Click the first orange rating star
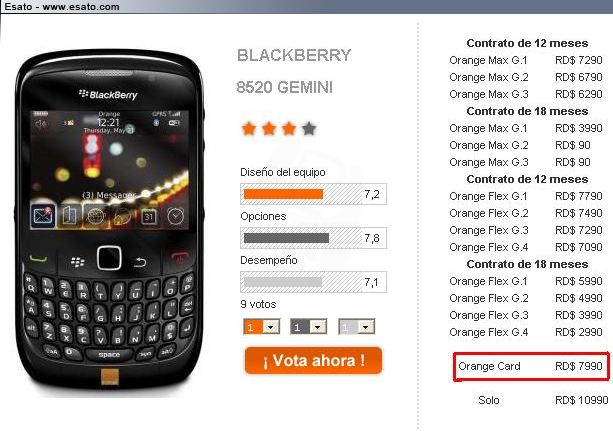 249,128
